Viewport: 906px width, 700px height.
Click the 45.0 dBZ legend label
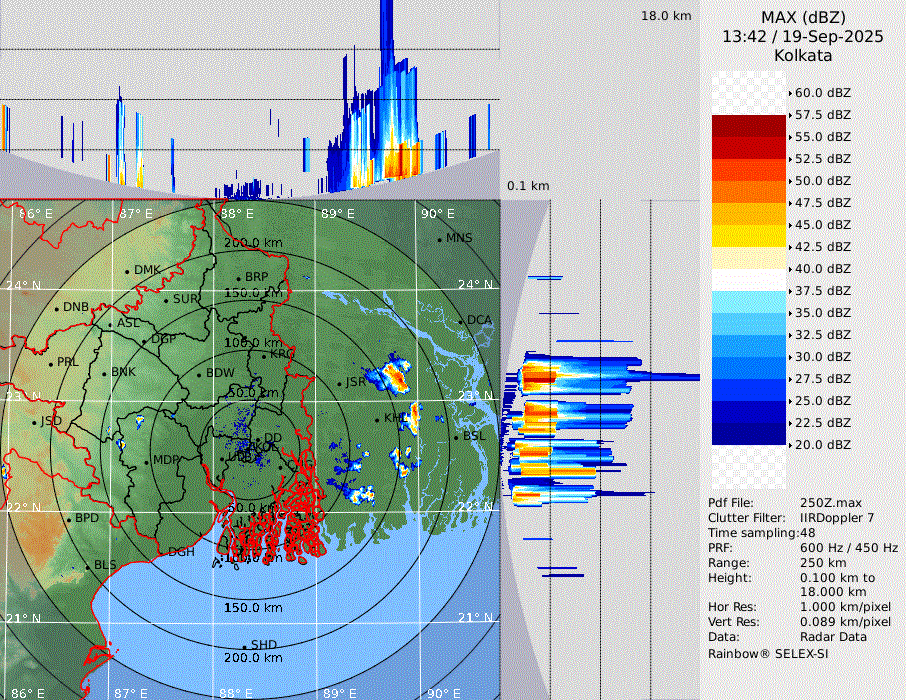pos(822,225)
